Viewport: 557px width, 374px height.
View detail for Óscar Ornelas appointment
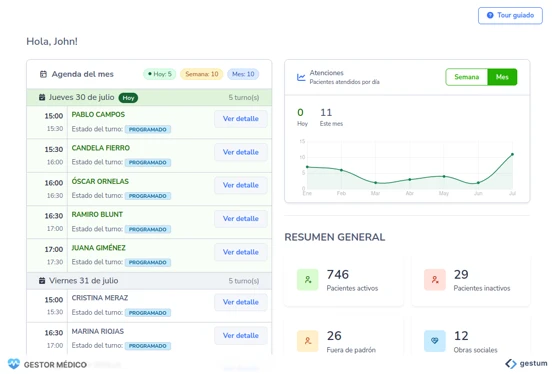(x=240, y=185)
